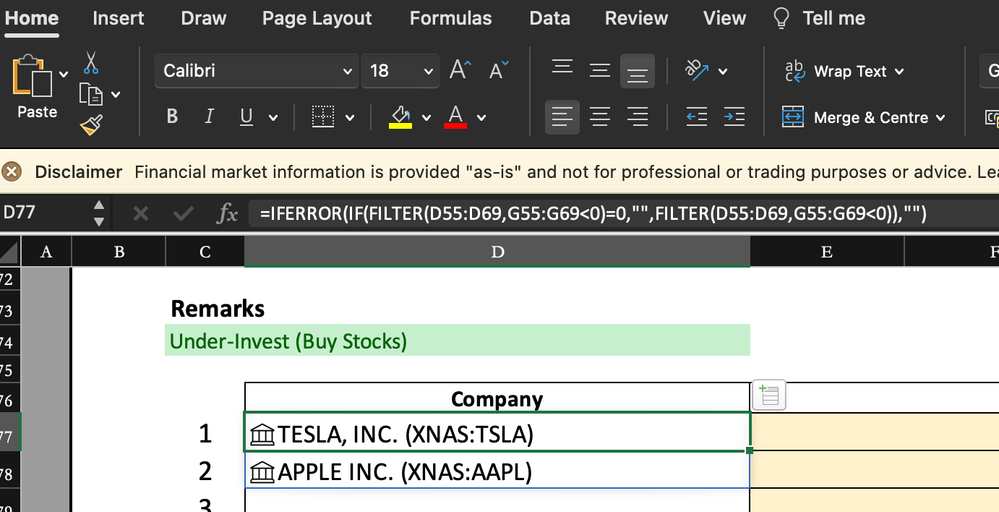Open the Data tab
Image resolution: width=999 pixels, height=512 pixels.
pyautogui.click(x=549, y=18)
